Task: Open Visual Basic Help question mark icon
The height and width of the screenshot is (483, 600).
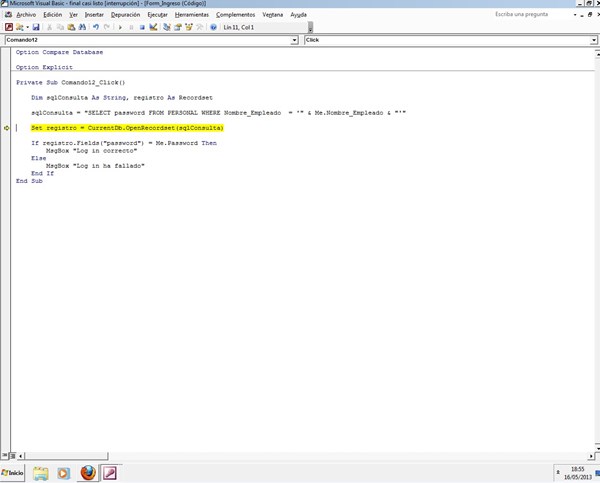Action: (x=214, y=27)
